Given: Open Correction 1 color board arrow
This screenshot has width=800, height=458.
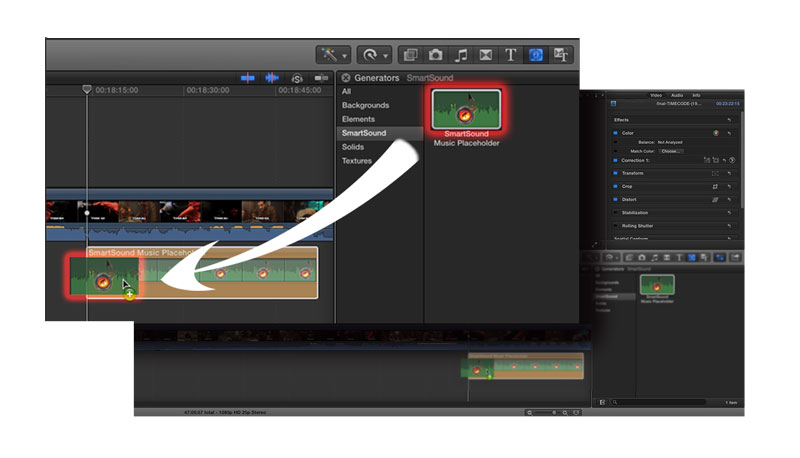Looking at the screenshot, I should pos(732,160).
